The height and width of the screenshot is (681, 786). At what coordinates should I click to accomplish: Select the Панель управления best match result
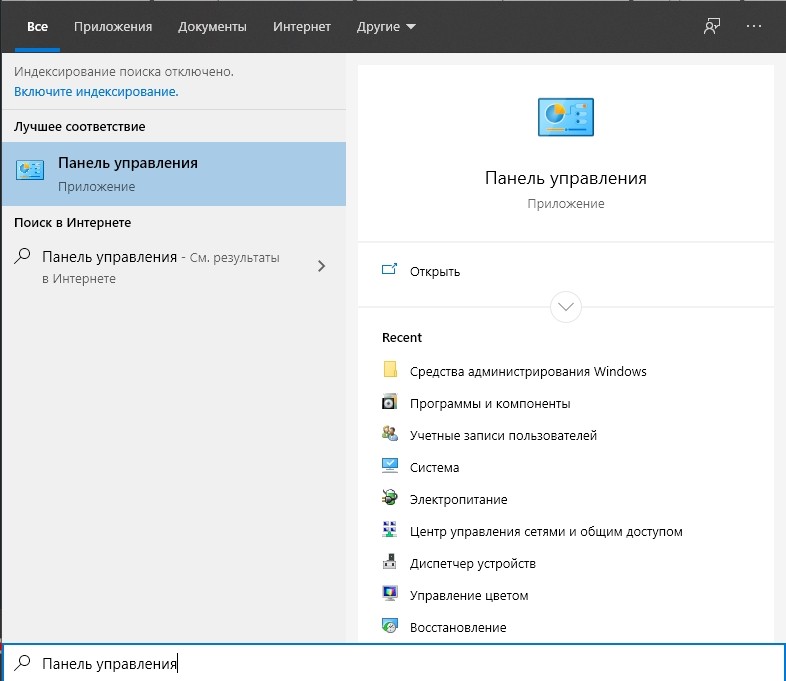point(174,174)
